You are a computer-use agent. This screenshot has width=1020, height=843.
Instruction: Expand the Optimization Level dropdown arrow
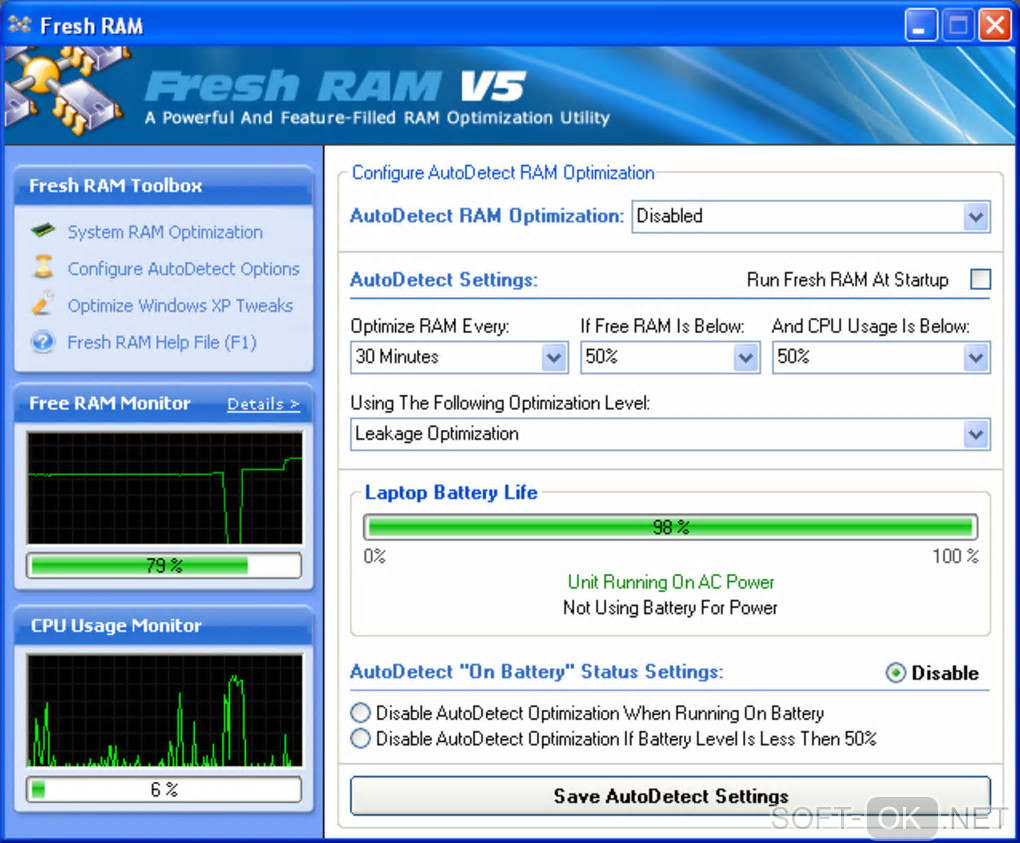(x=975, y=434)
